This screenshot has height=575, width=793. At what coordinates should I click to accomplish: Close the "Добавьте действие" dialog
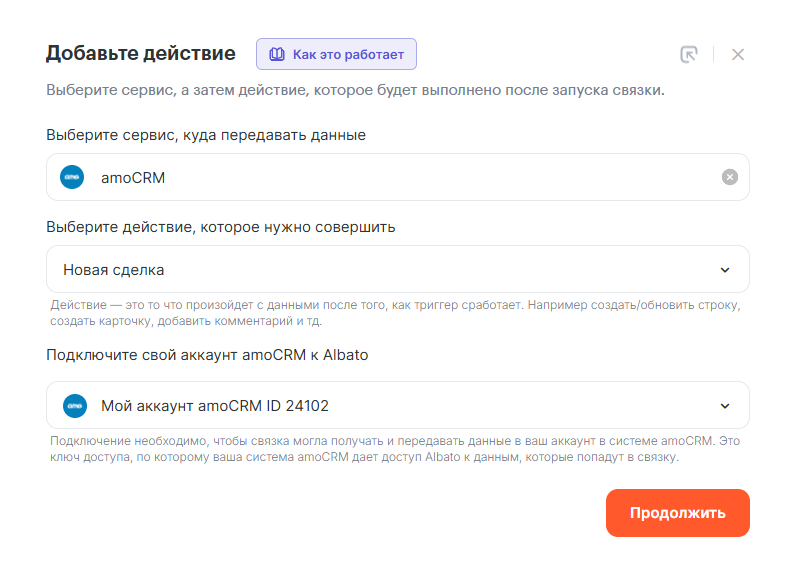coord(738,54)
